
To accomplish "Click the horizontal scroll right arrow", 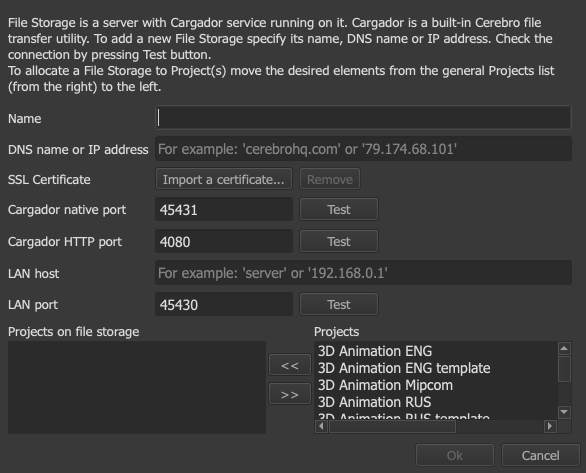I will pyautogui.click(x=550, y=426).
